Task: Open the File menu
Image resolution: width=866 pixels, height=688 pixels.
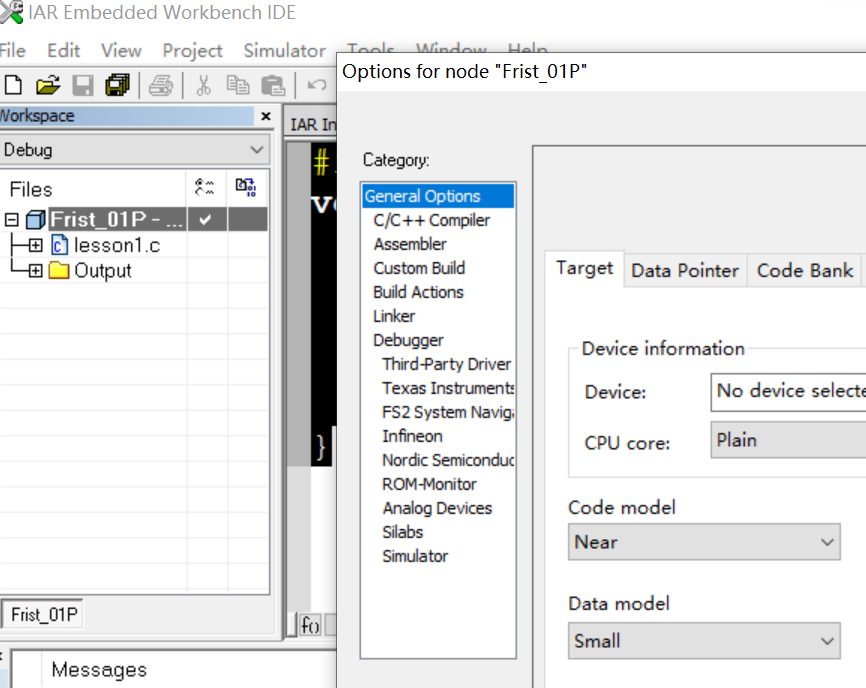Action: (x=13, y=51)
